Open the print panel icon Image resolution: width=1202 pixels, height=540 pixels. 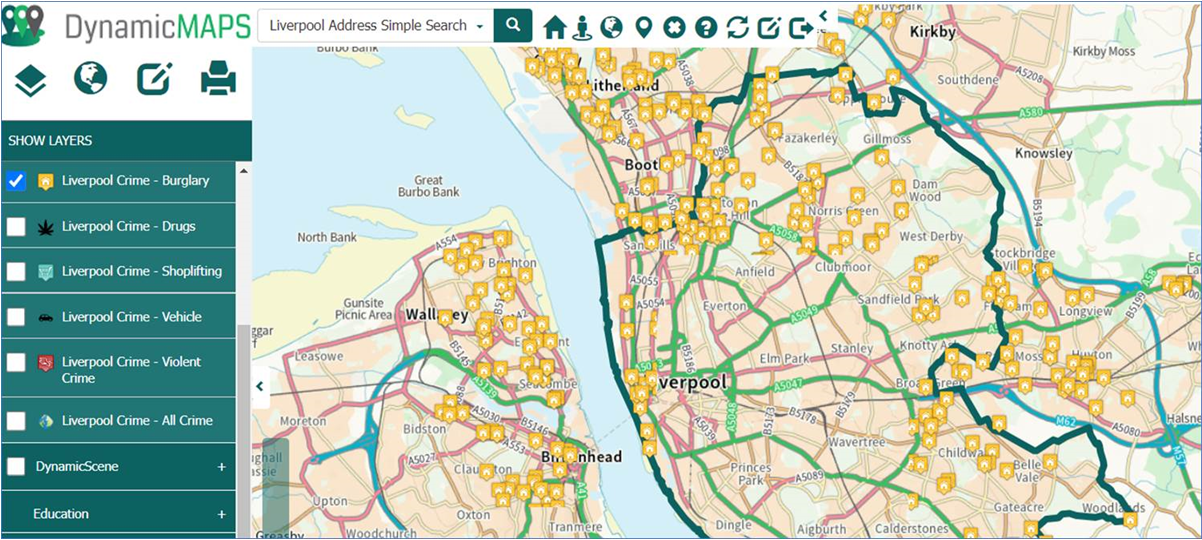pos(218,78)
